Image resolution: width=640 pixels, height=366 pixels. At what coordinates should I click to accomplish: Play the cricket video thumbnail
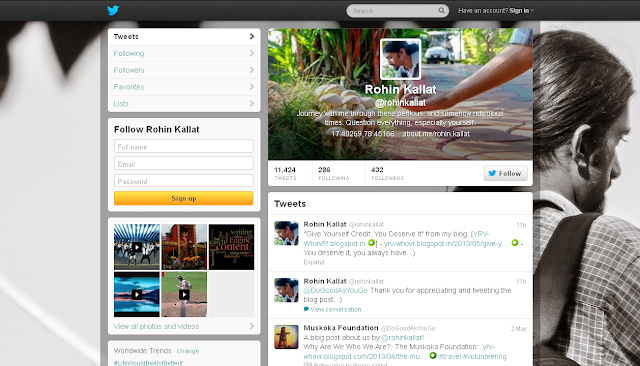[184, 294]
